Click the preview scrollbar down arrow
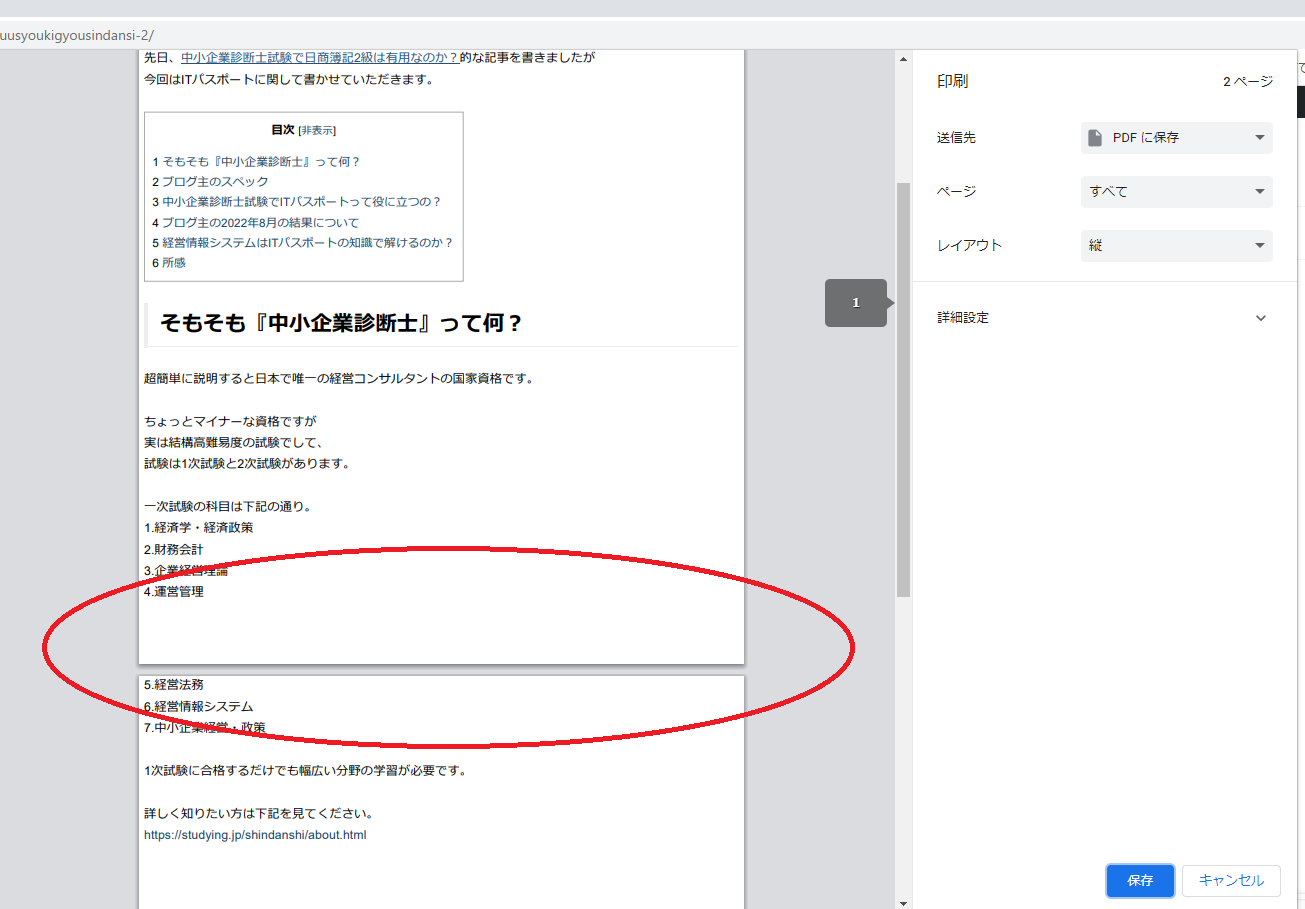This screenshot has height=909, width=1305. click(904, 902)
